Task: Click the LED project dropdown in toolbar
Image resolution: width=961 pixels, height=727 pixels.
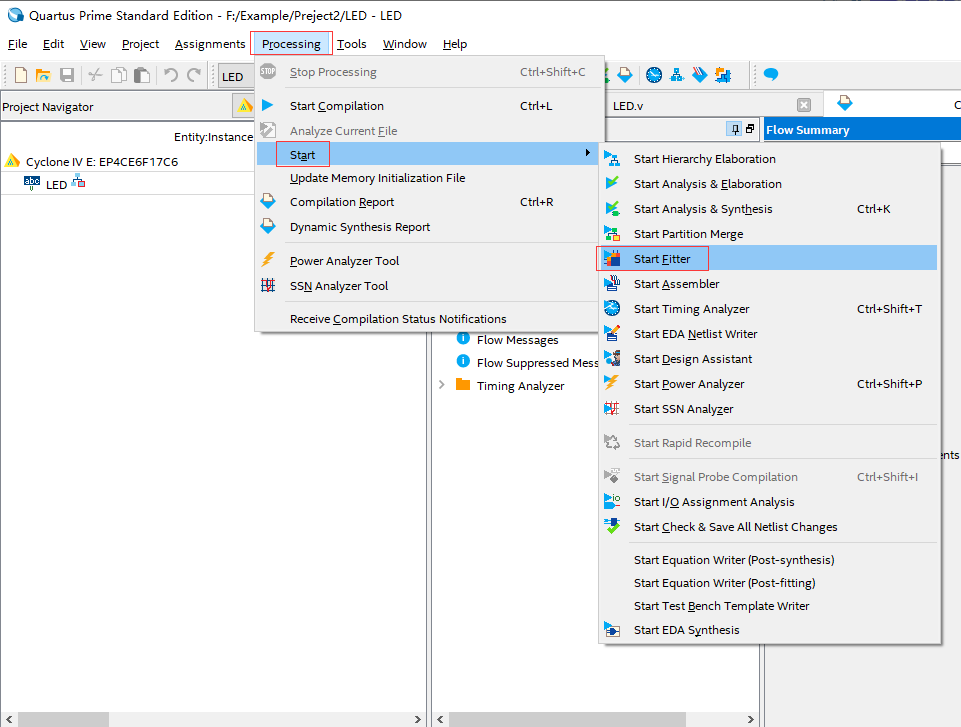Action: click(x=237, y=77)
